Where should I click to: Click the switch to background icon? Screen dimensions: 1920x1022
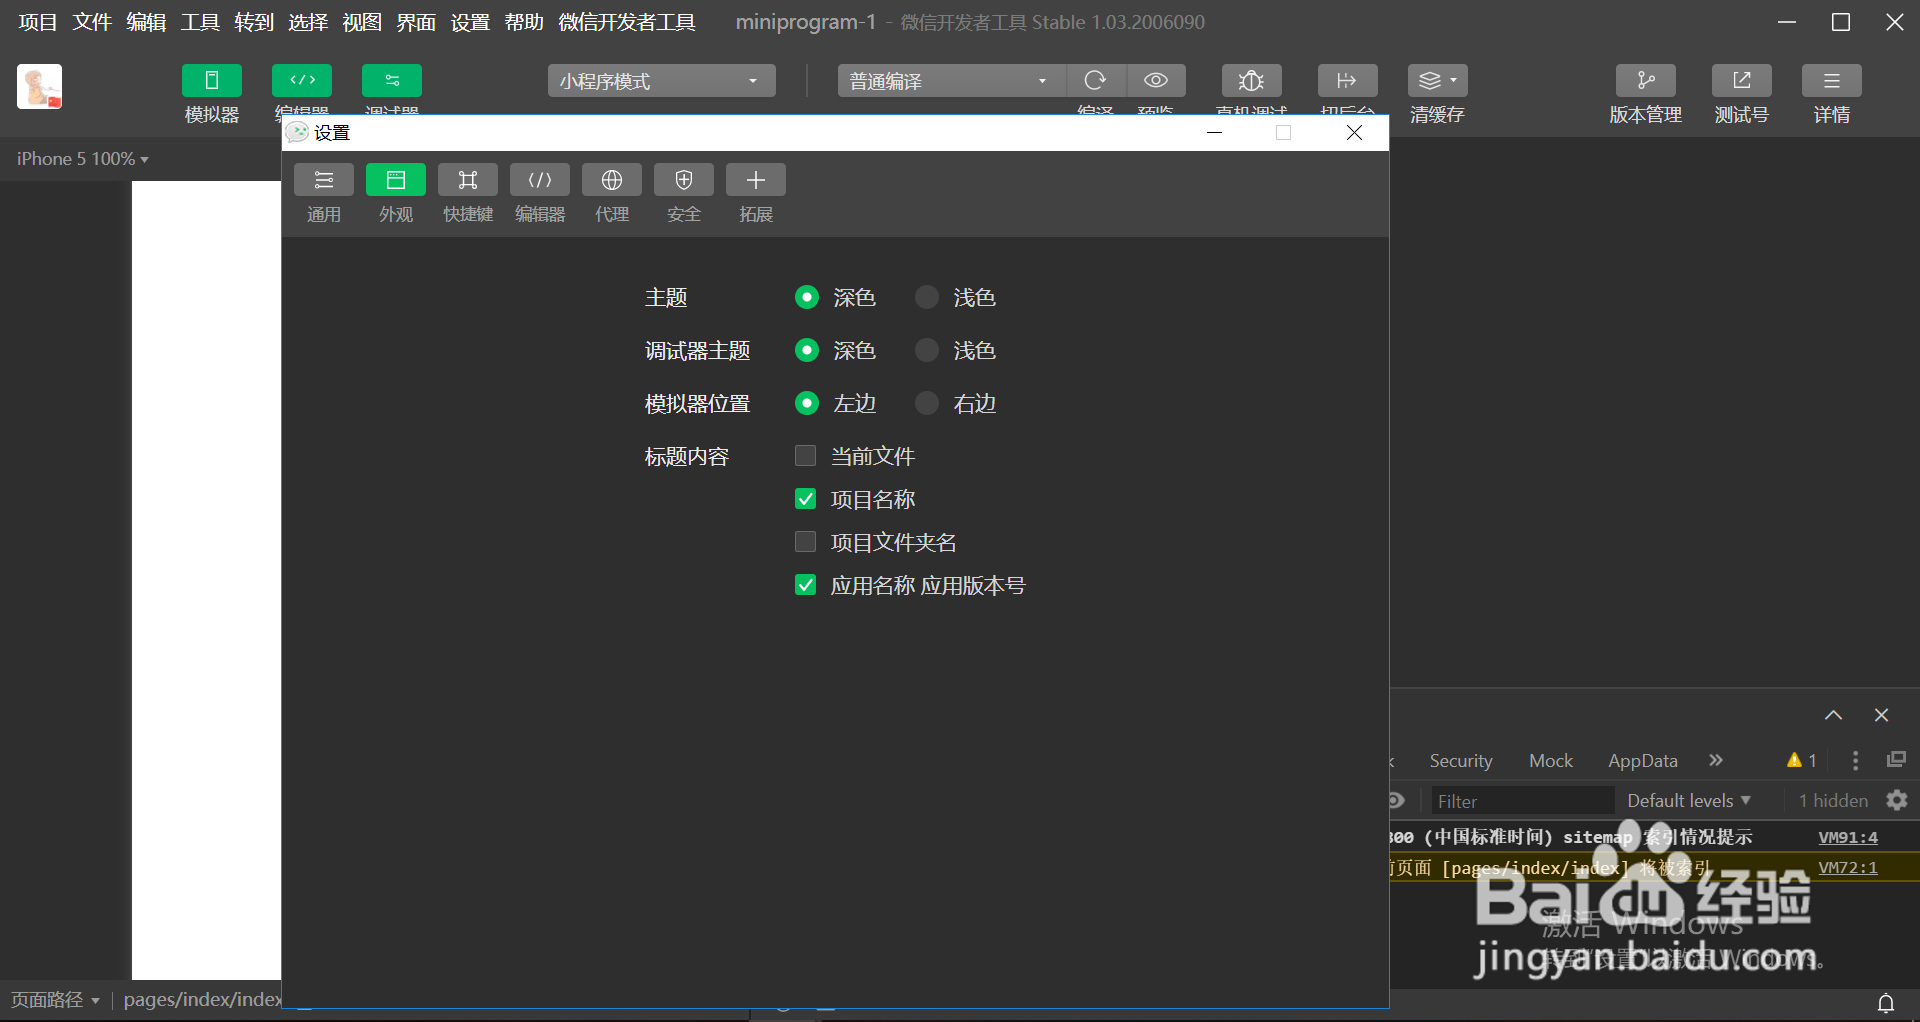point(1347,81)
